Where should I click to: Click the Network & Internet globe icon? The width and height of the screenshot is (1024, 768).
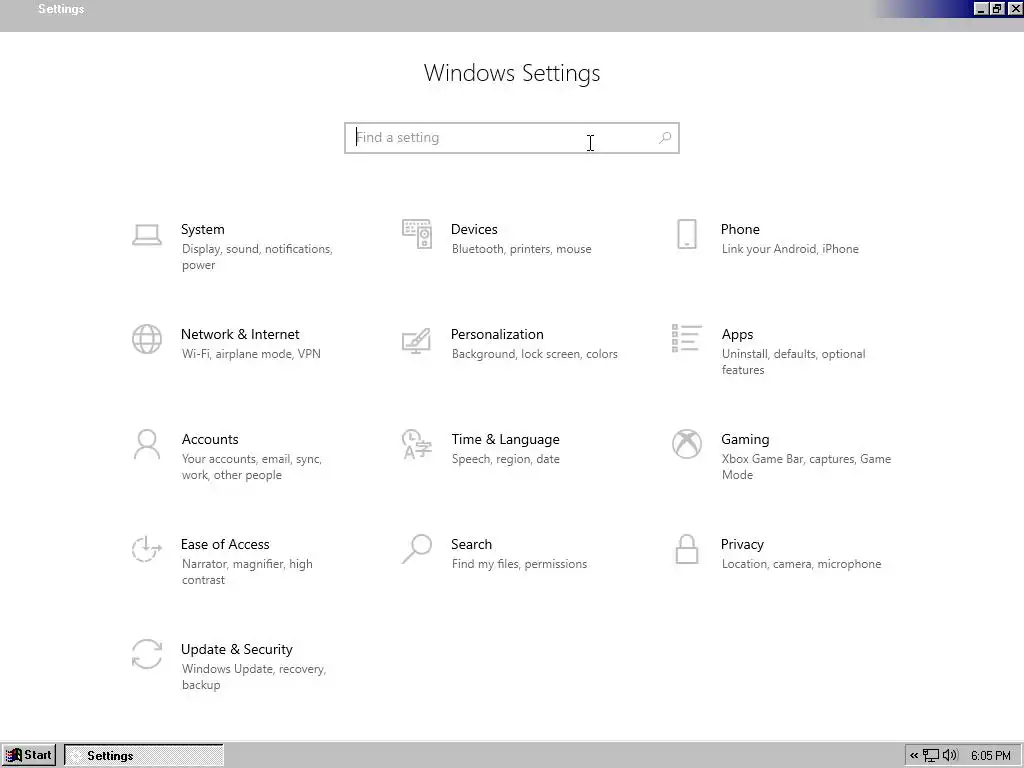click(147, 339)
